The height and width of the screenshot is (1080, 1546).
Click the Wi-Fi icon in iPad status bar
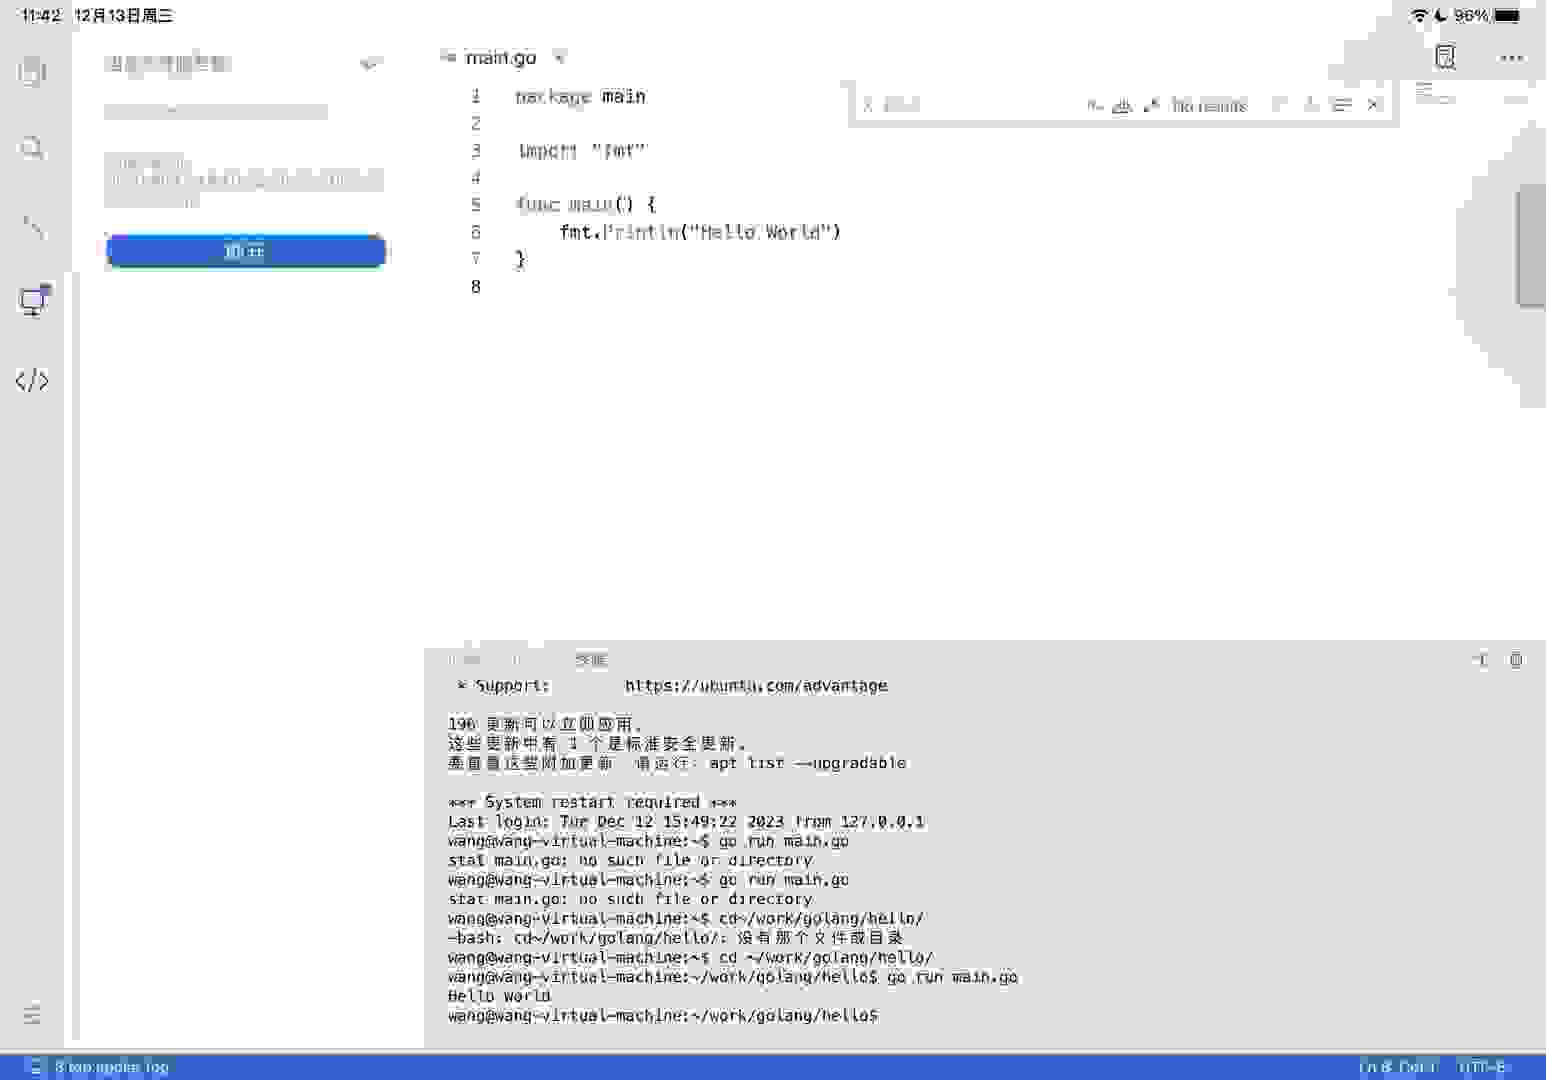pos(1418,16)
